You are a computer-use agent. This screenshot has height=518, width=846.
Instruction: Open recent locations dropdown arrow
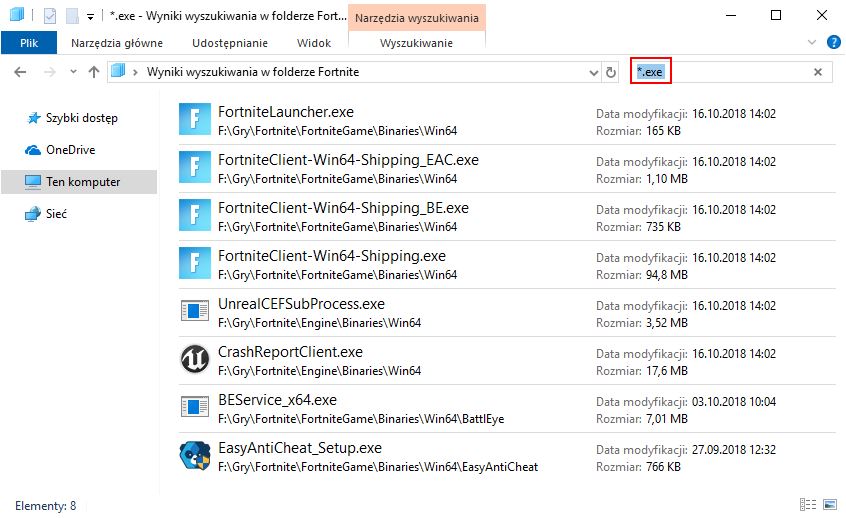(x=73, y=72)
